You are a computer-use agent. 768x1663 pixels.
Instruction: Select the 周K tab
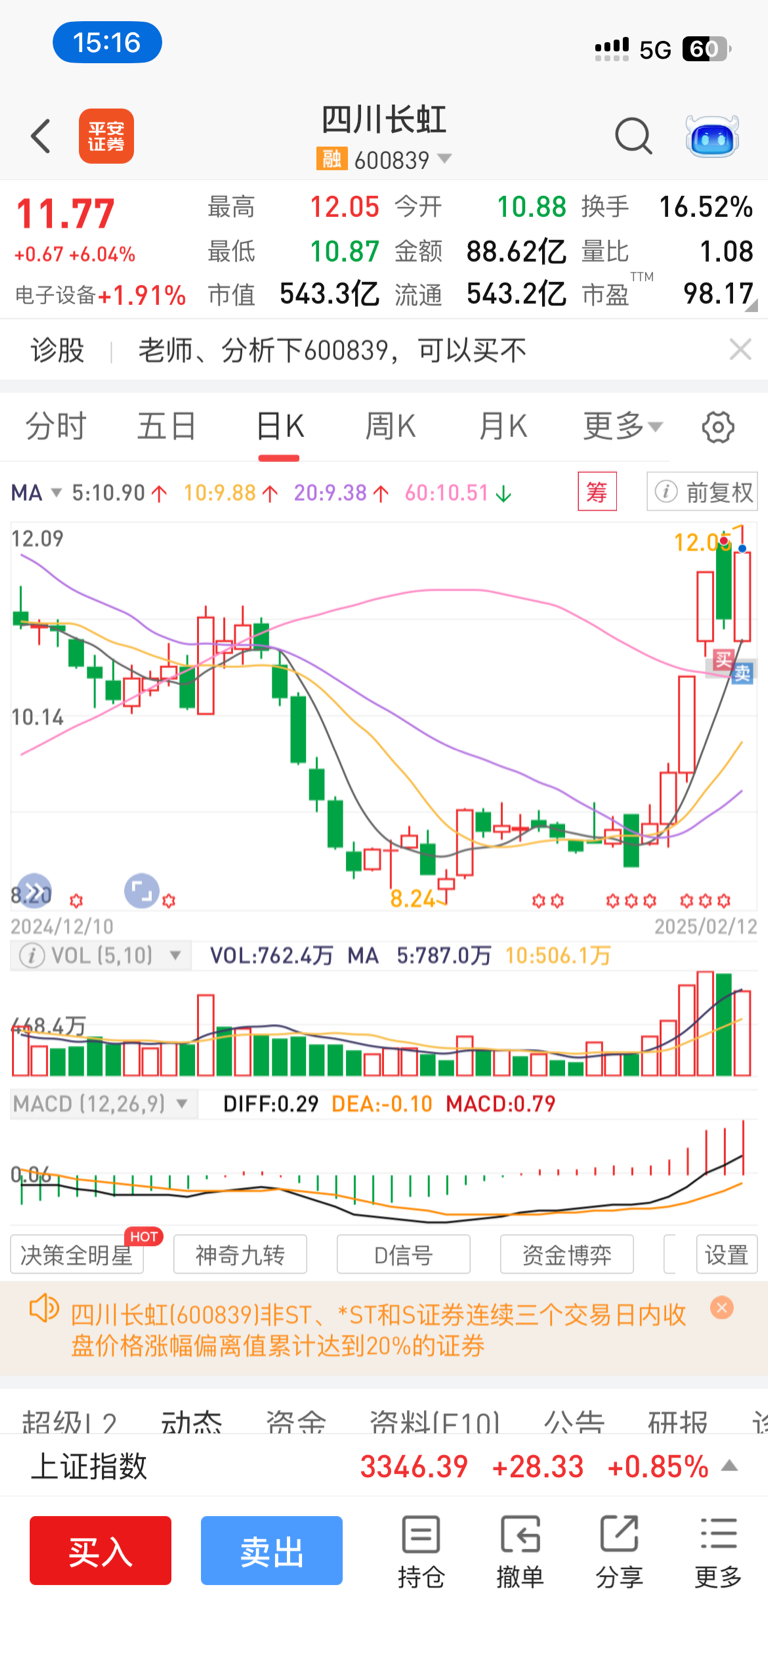(390, 427)
